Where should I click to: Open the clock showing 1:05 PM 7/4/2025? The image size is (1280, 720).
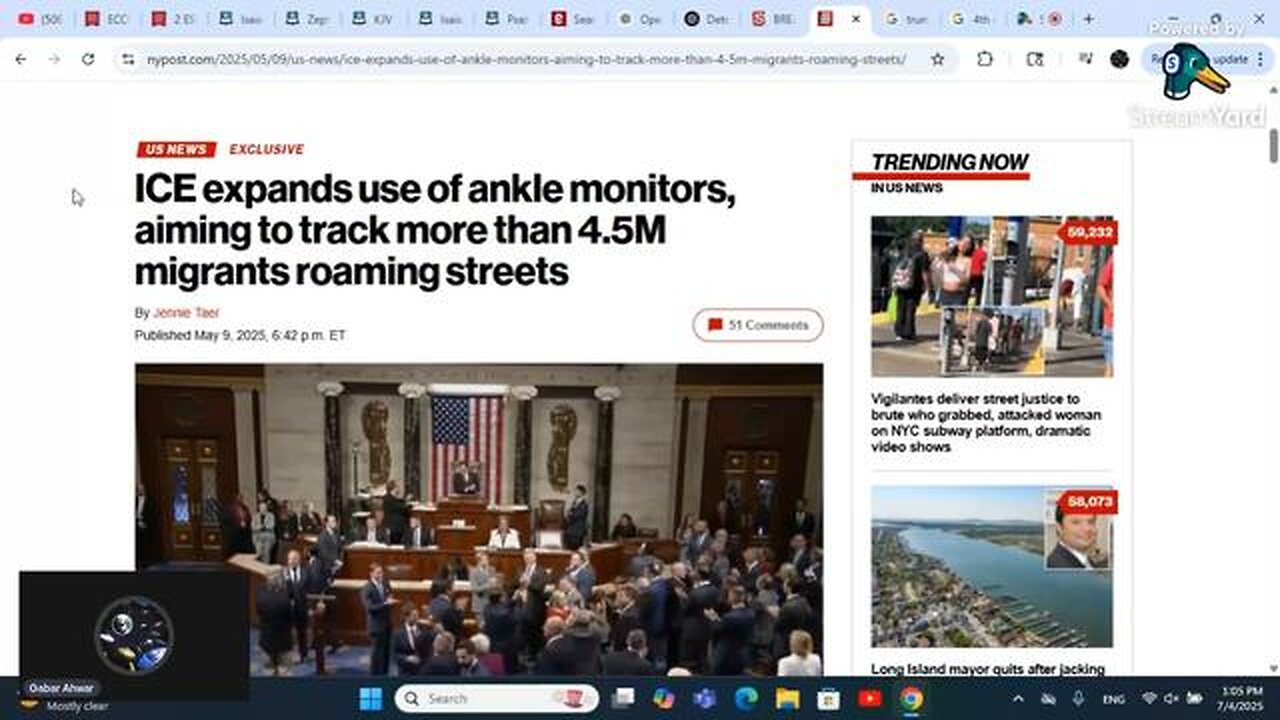1240,698
